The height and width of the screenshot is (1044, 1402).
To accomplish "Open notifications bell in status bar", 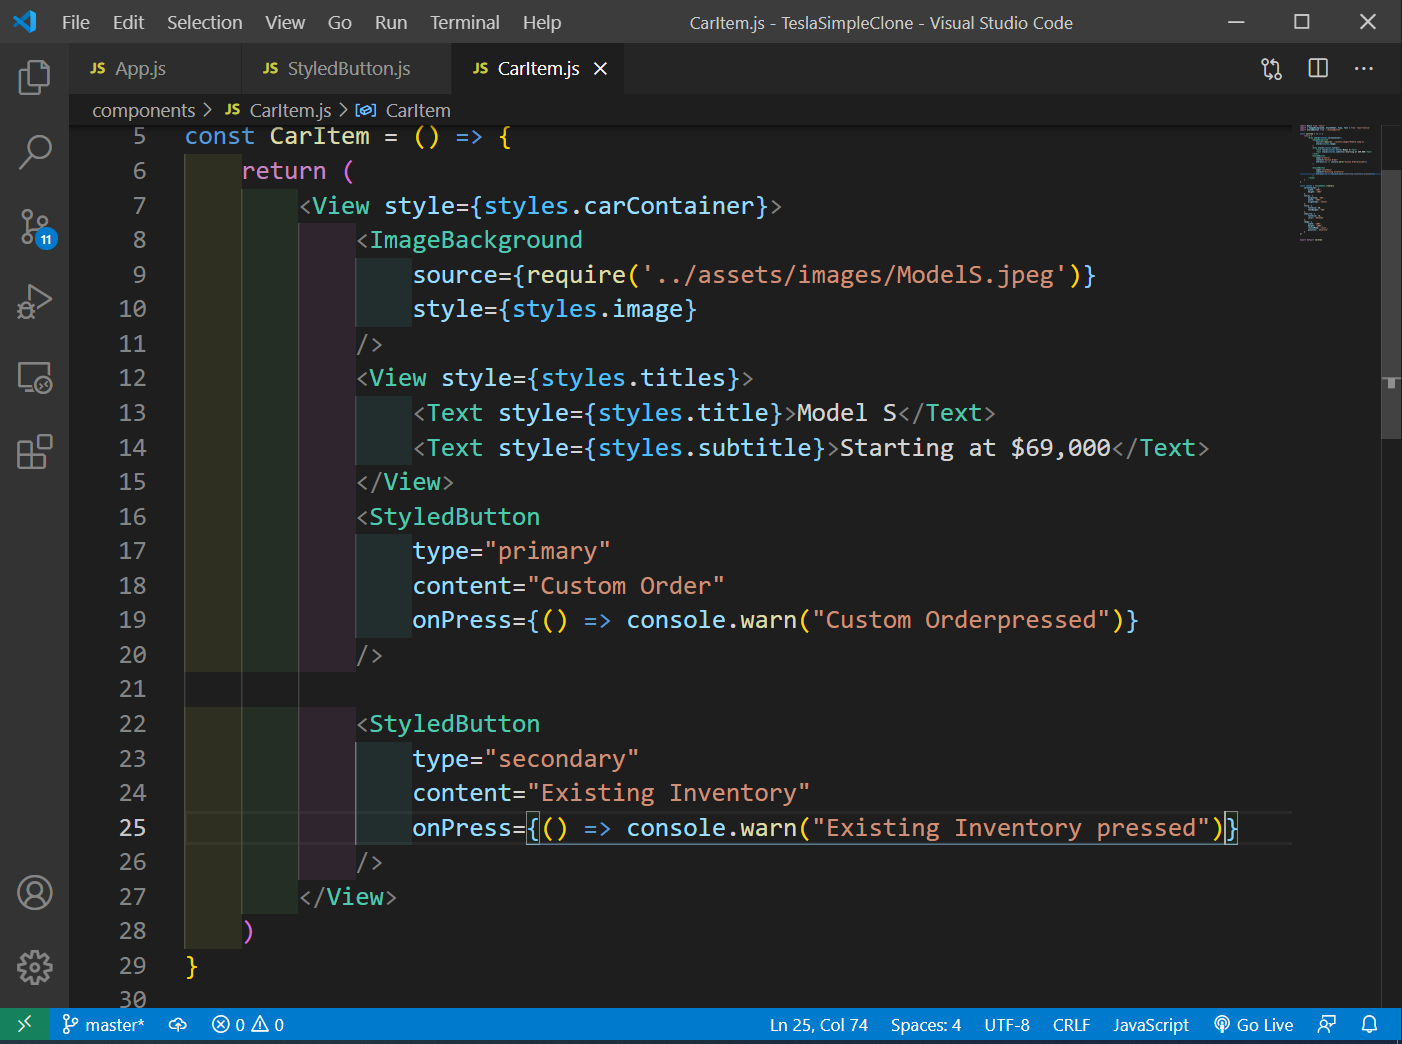I will point(1370,1024).
